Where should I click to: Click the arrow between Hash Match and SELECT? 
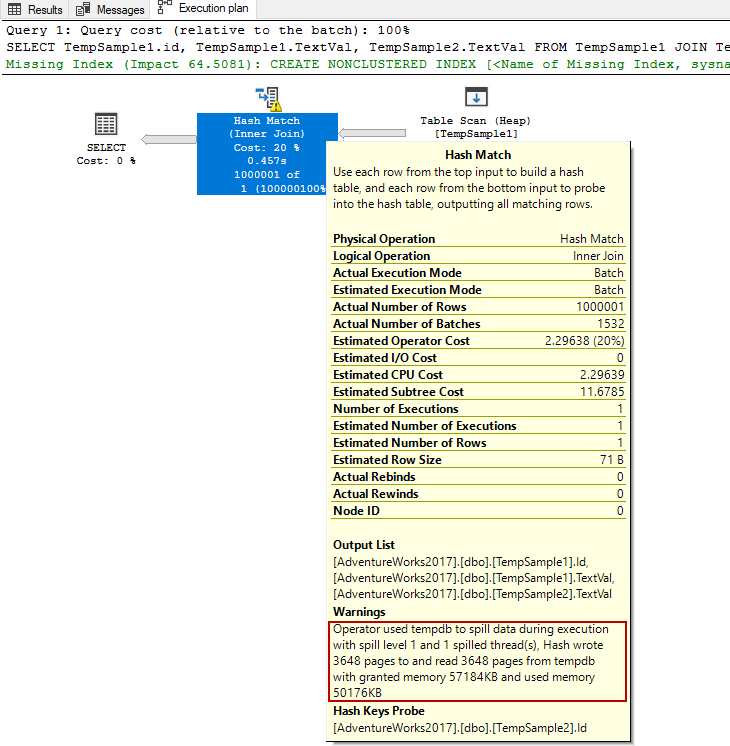169,139
